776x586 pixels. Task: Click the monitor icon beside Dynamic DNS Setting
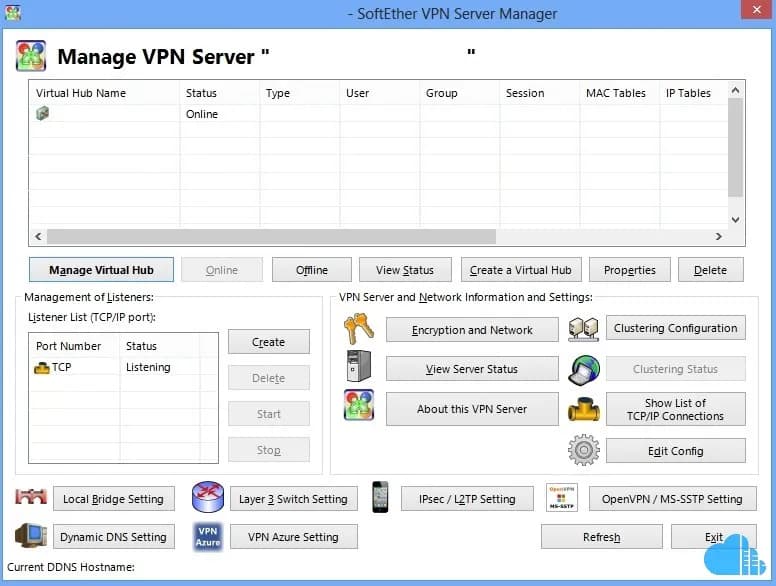click(31, 536)
